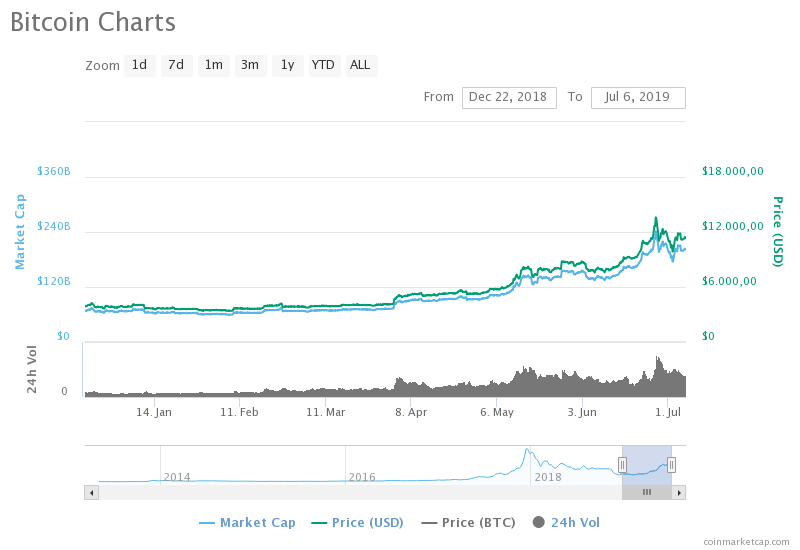The height and width of the screenshot is (550, 800).
Task: Click the navigator right range handle
Action: 671,465
